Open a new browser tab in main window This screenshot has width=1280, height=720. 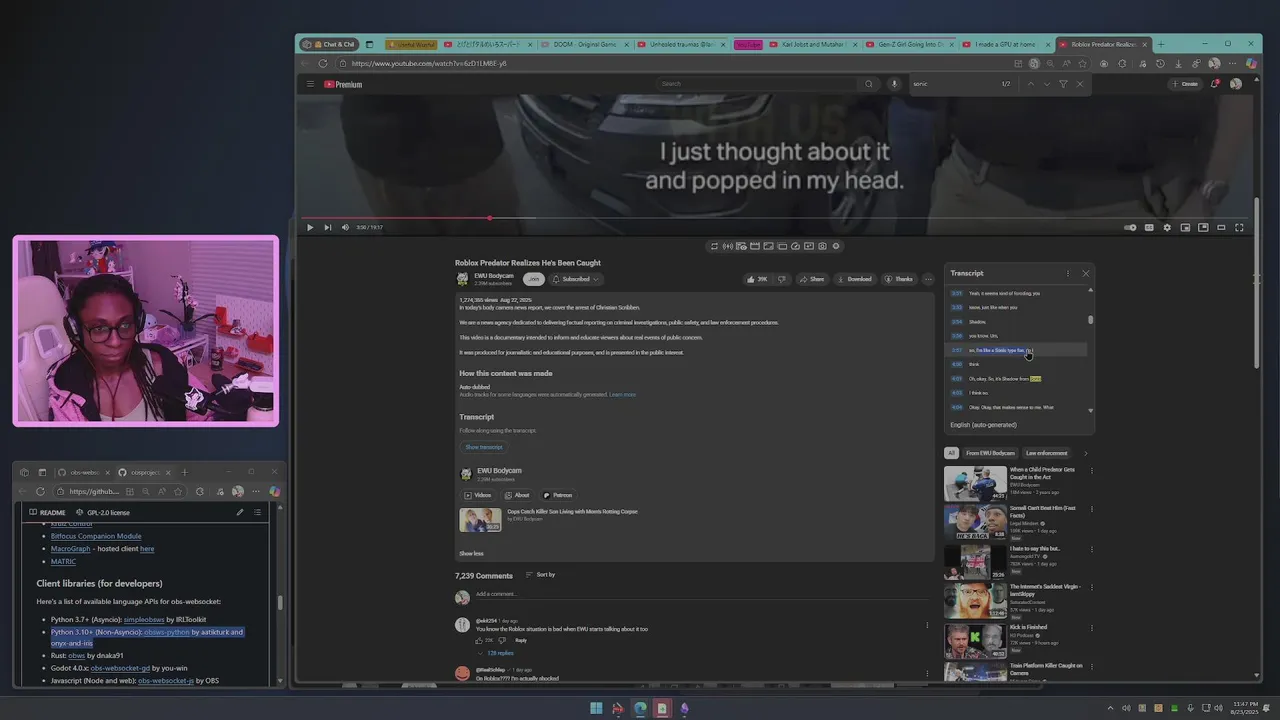[1161, 44]
